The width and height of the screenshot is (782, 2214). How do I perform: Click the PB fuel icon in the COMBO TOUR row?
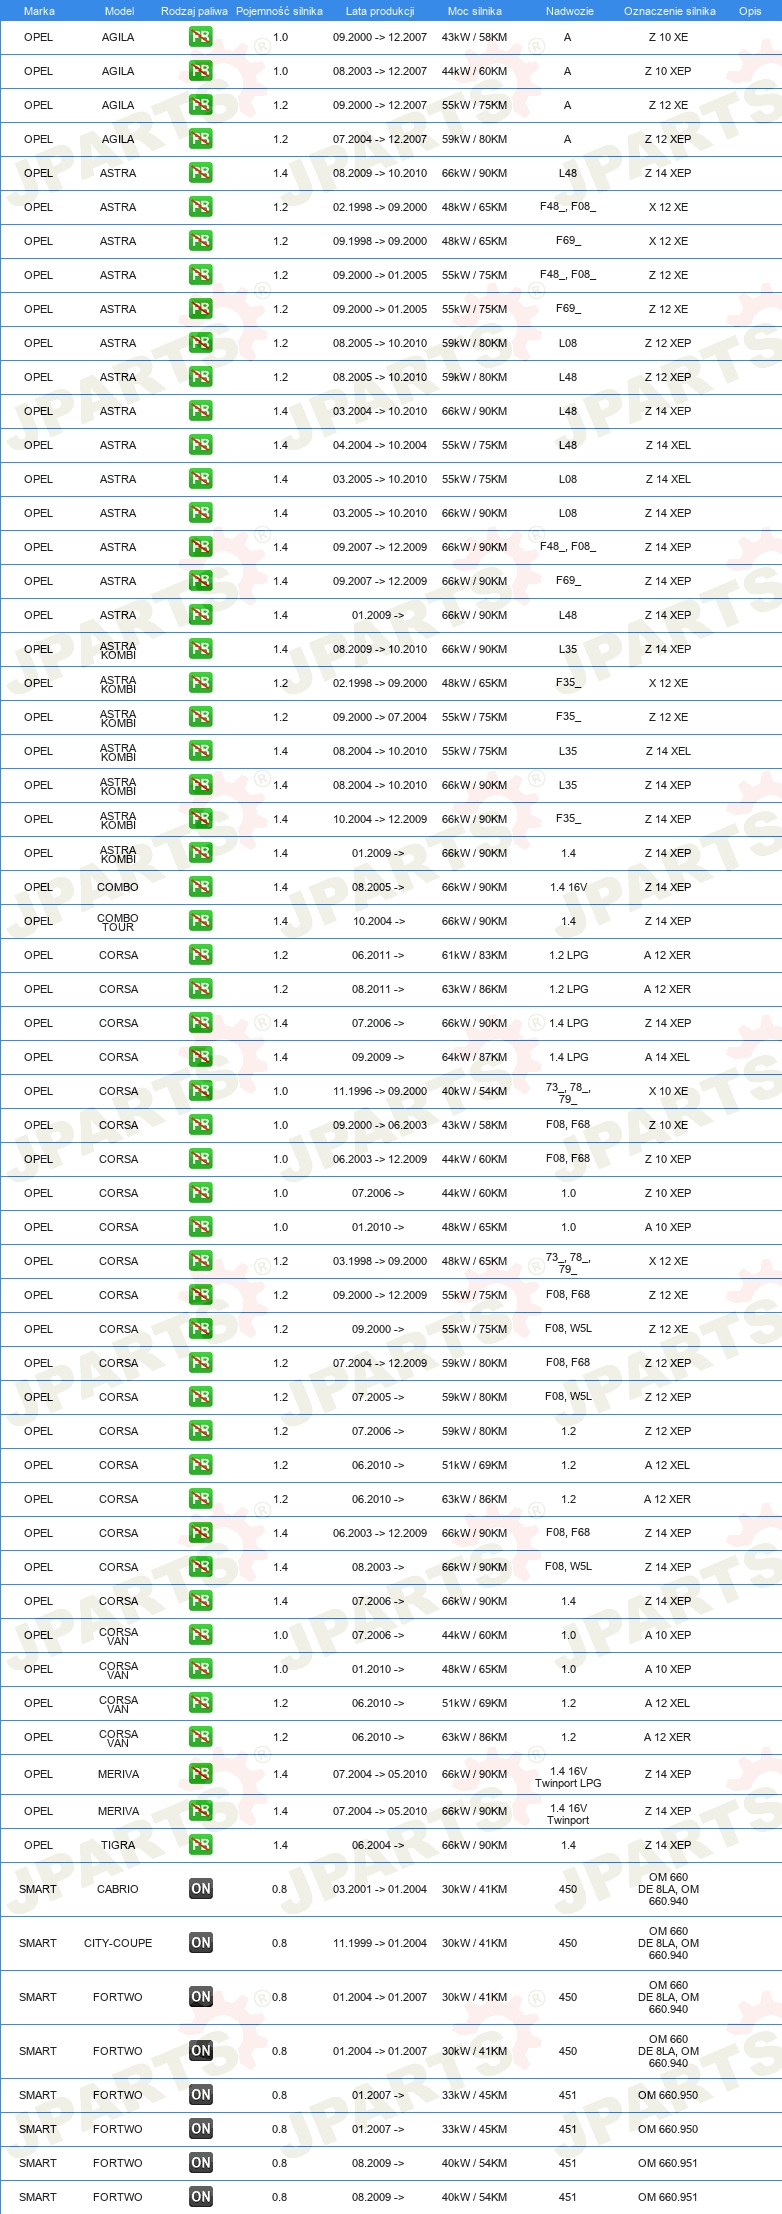(200, 921)
